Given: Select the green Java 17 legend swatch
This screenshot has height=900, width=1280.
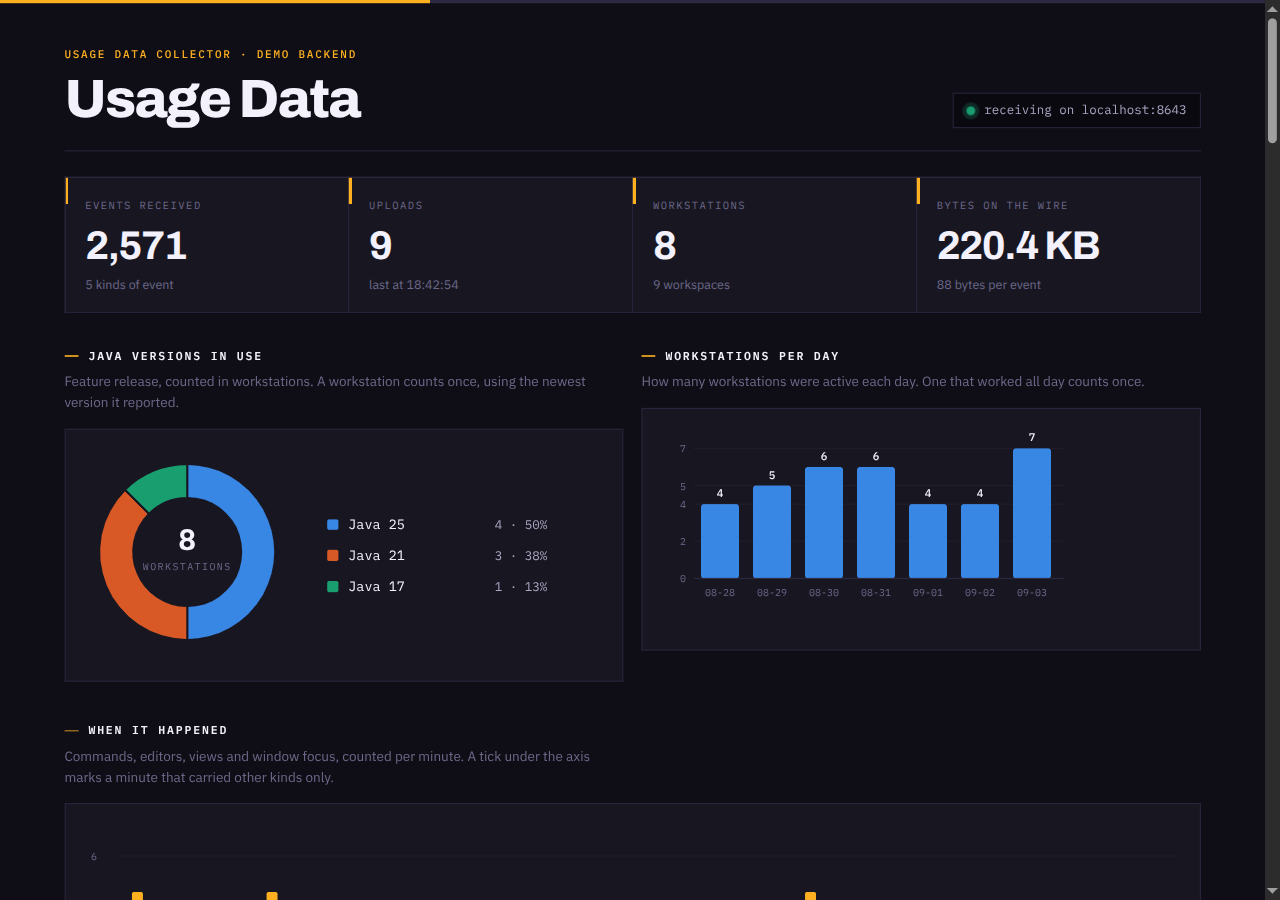Looking at the screenshot, I should (x=333, y=587).
